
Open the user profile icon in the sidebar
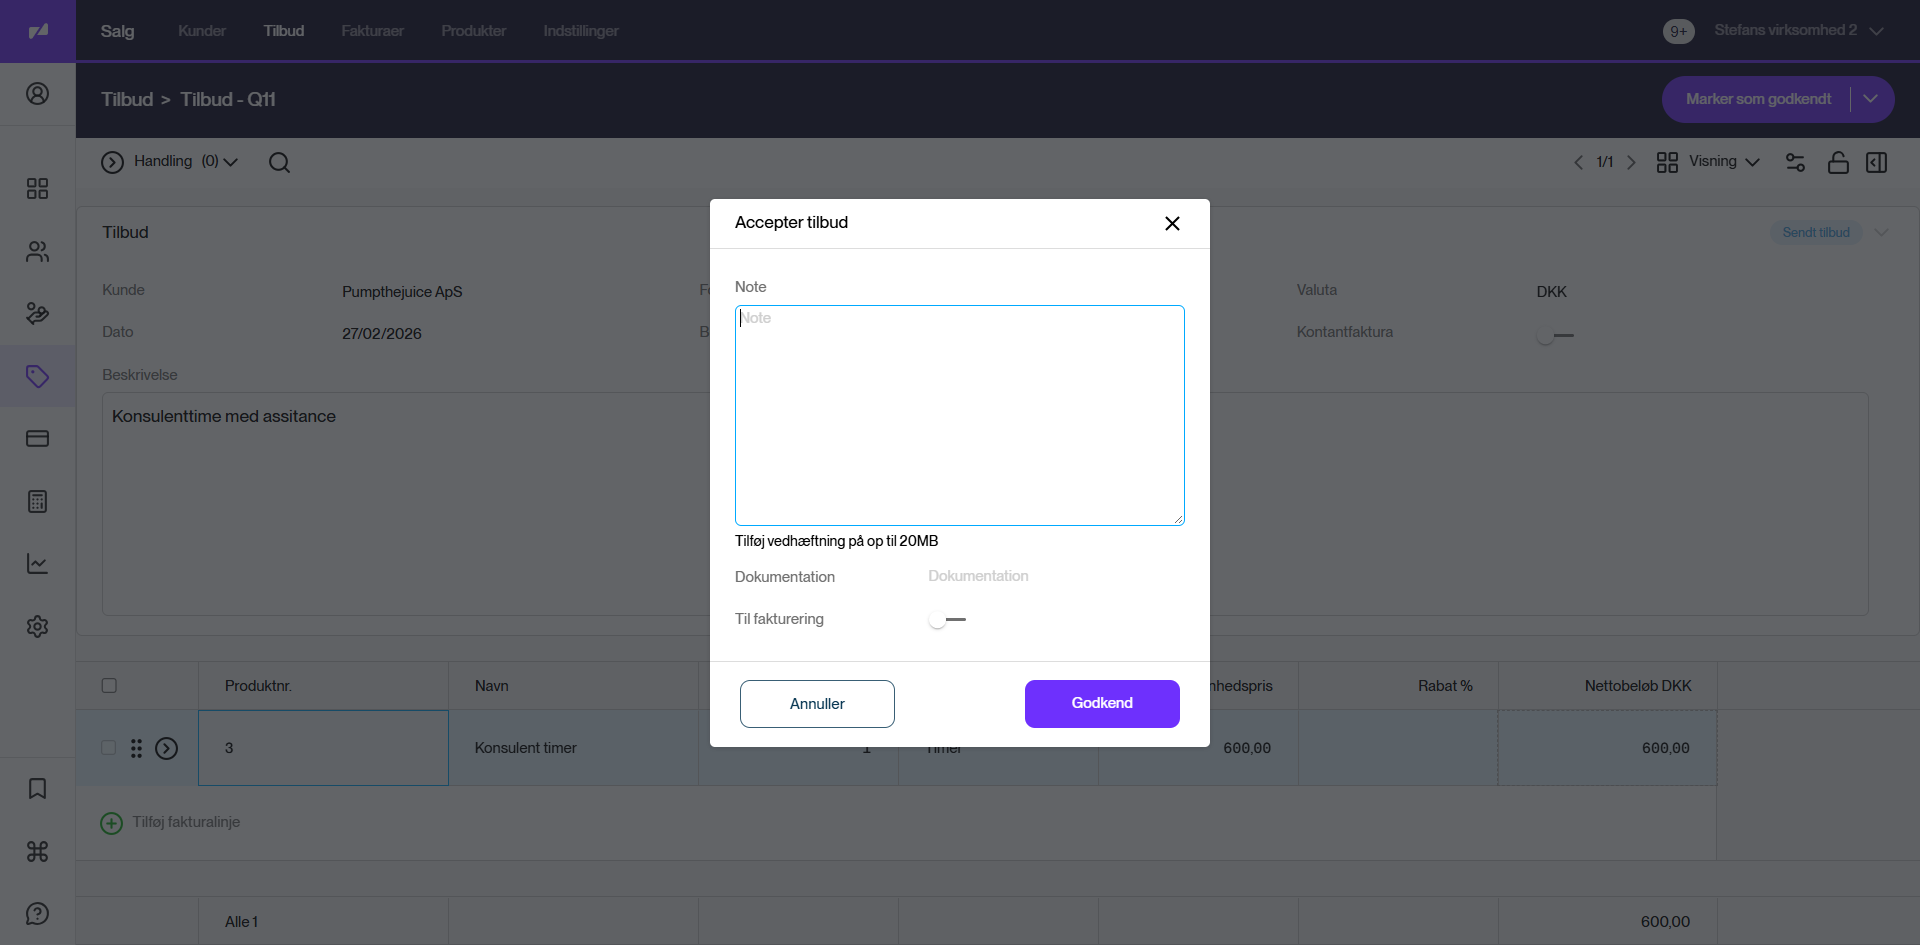pyautogui.click(x=37, y=94)
